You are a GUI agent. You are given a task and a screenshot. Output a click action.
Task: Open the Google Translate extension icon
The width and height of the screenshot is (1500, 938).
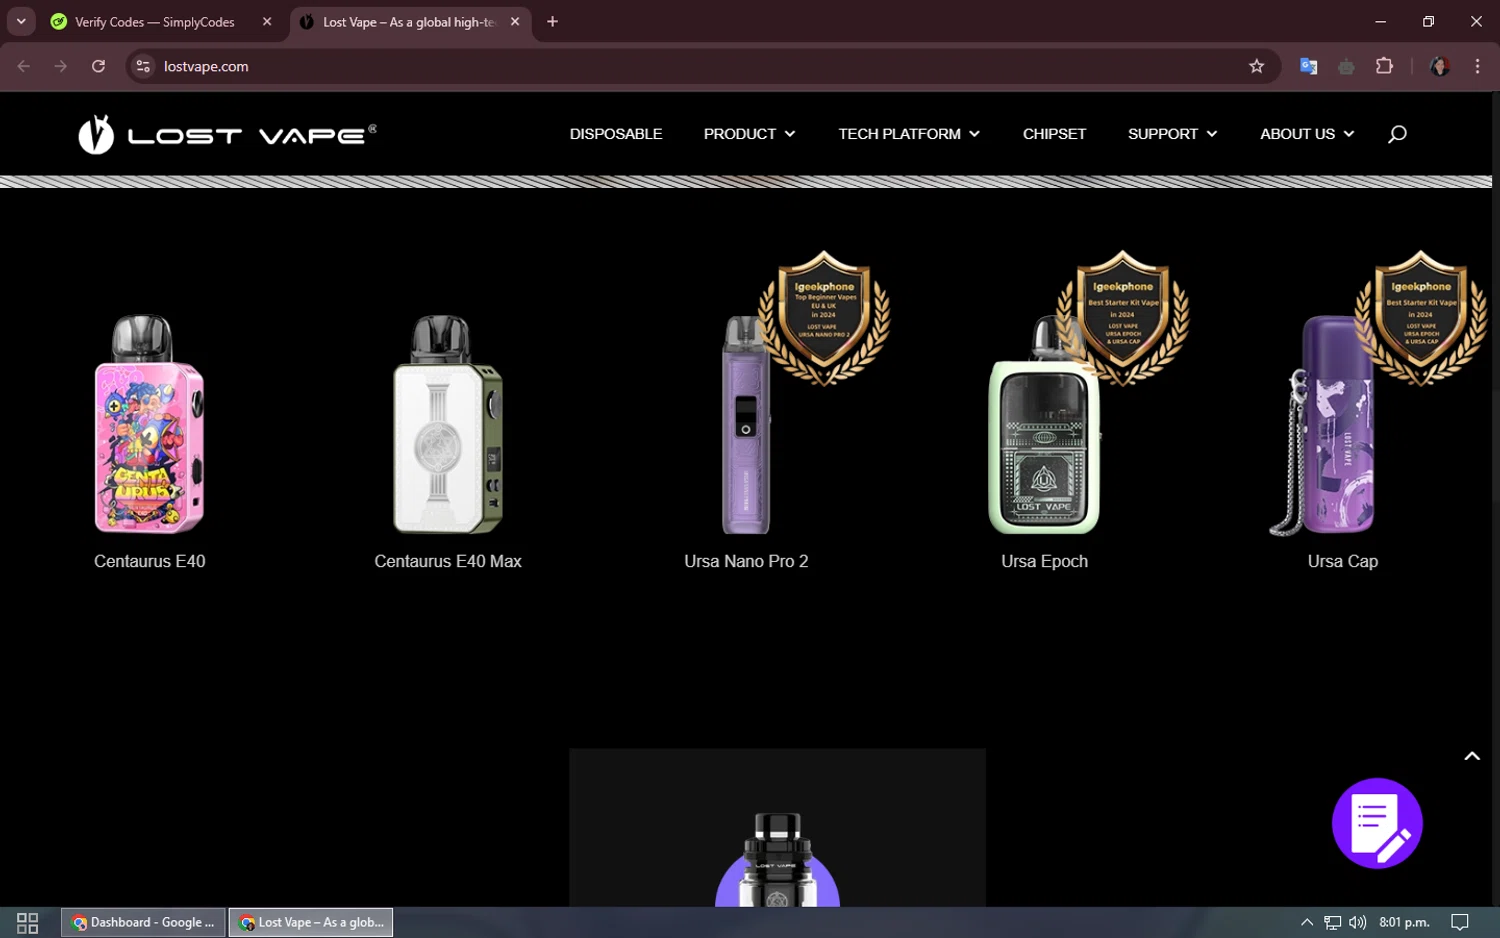pyautogui.click(x=1308, y=66)
